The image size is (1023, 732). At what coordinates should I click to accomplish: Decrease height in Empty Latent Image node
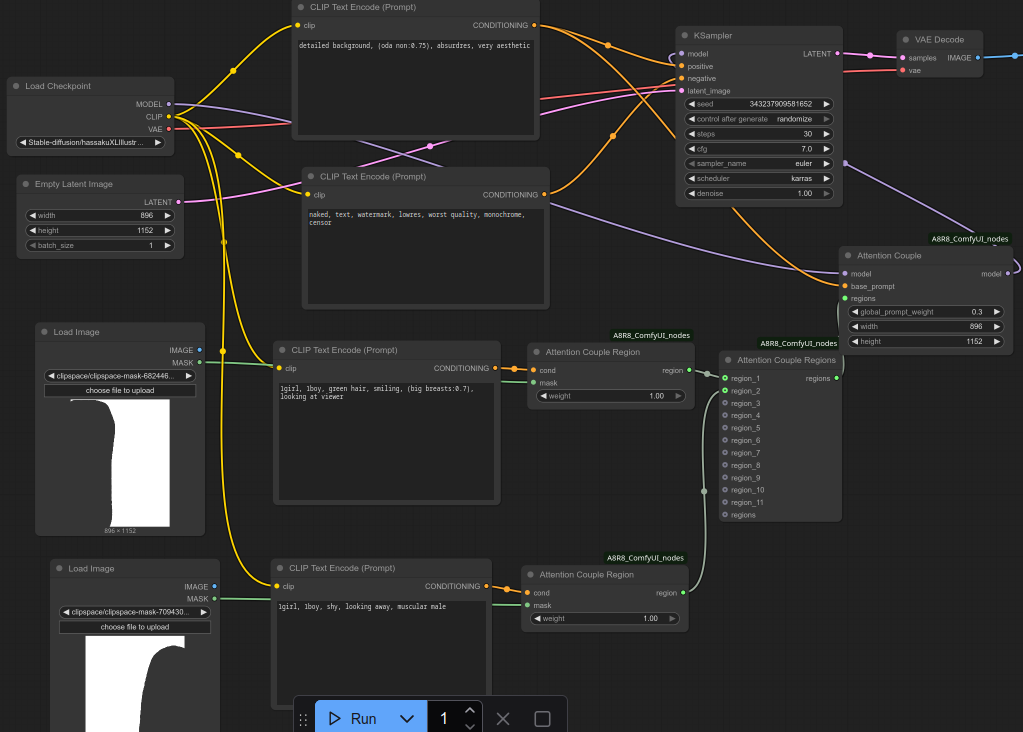(33, 230)
